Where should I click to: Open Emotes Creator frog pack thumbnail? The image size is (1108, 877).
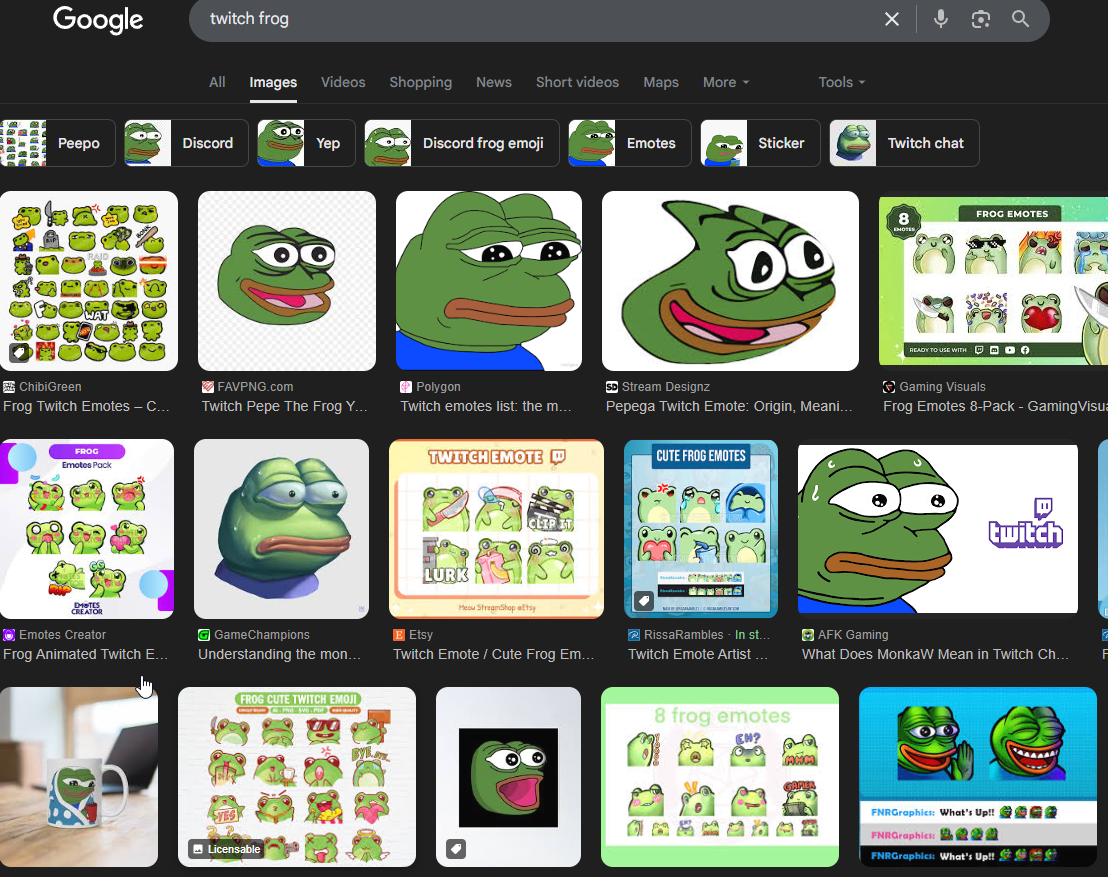click(x=87, y=529)
